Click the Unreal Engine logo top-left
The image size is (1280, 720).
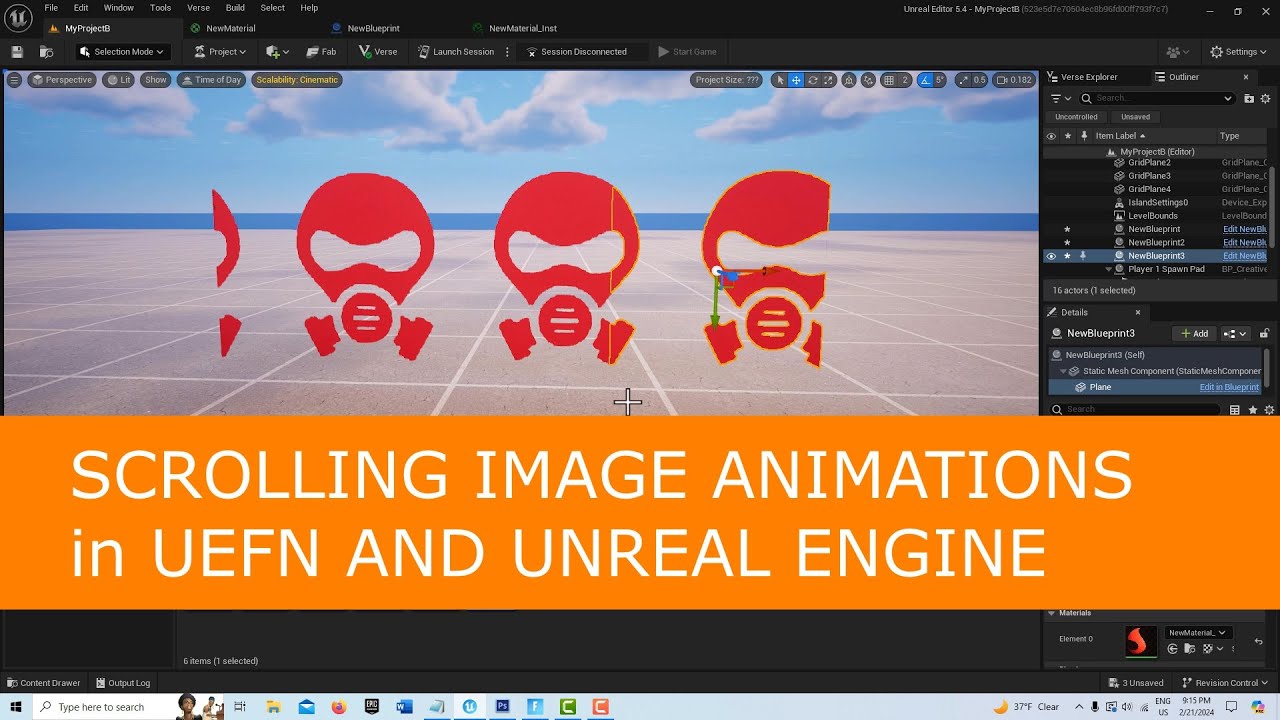18,16
